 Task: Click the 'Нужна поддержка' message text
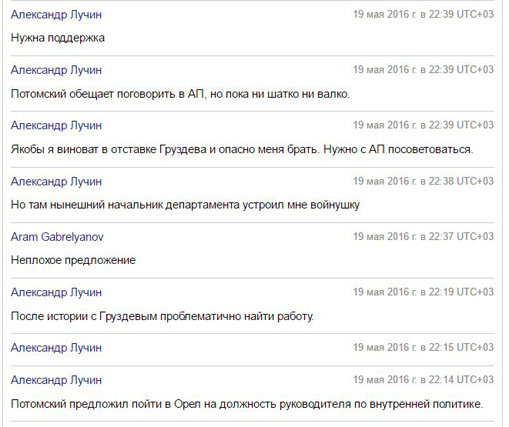pos(58,38)
